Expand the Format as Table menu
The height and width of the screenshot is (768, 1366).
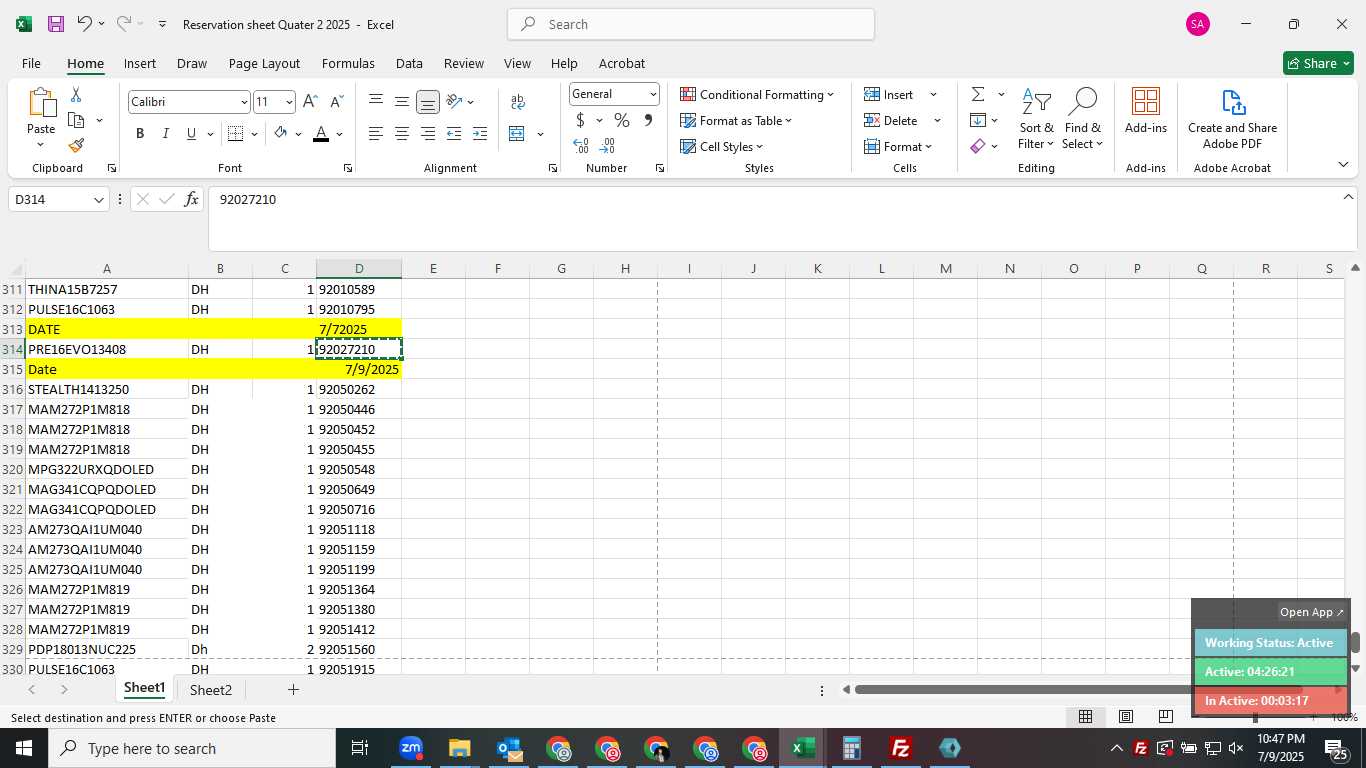pos(736,120)
